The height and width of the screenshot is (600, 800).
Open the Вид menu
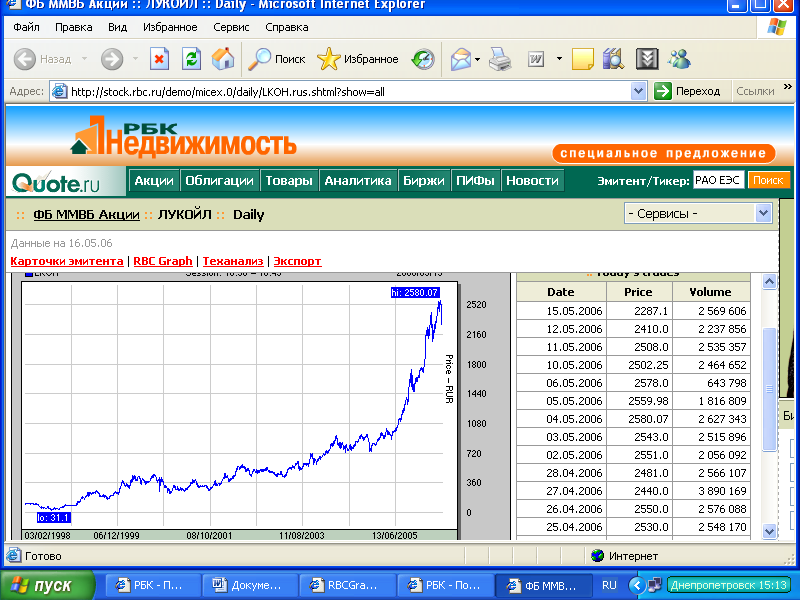(x=117, y=27)
